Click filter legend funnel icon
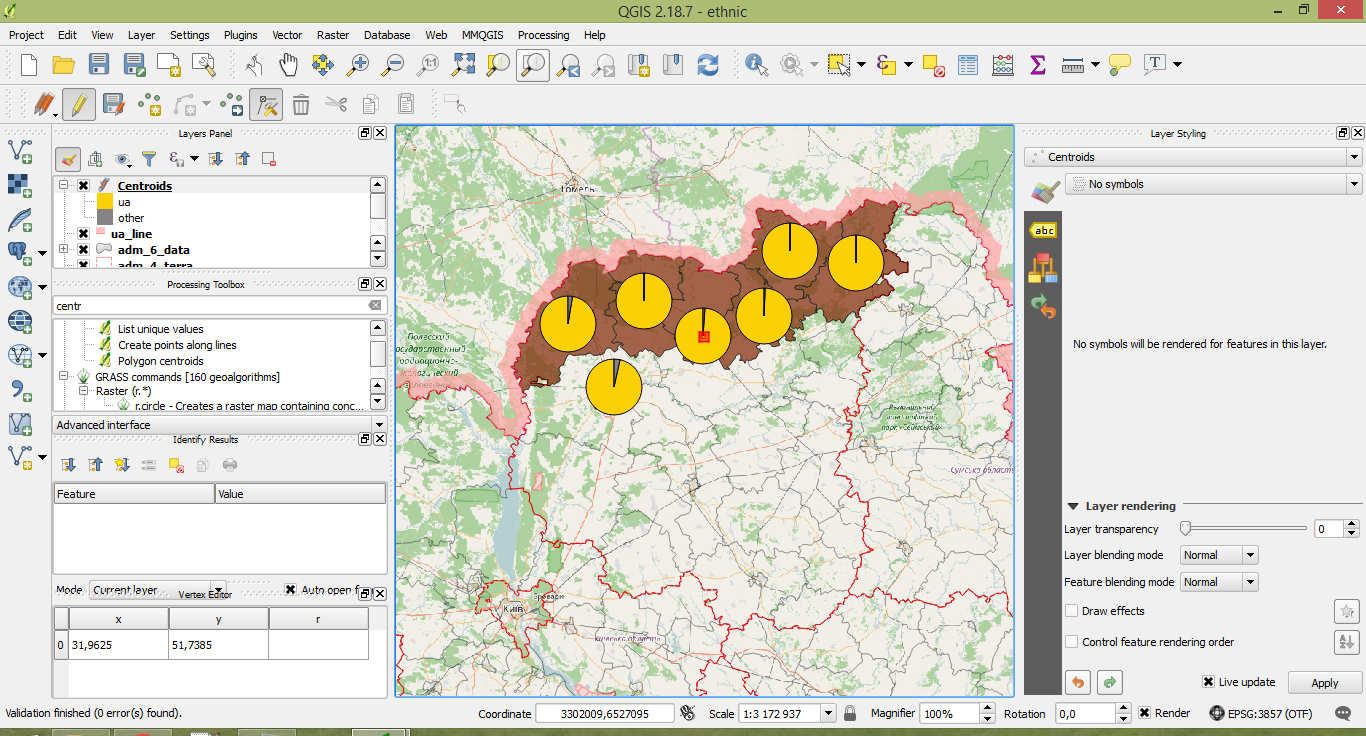The height and width of the screenshot is (736, 1366). point(149,158)
